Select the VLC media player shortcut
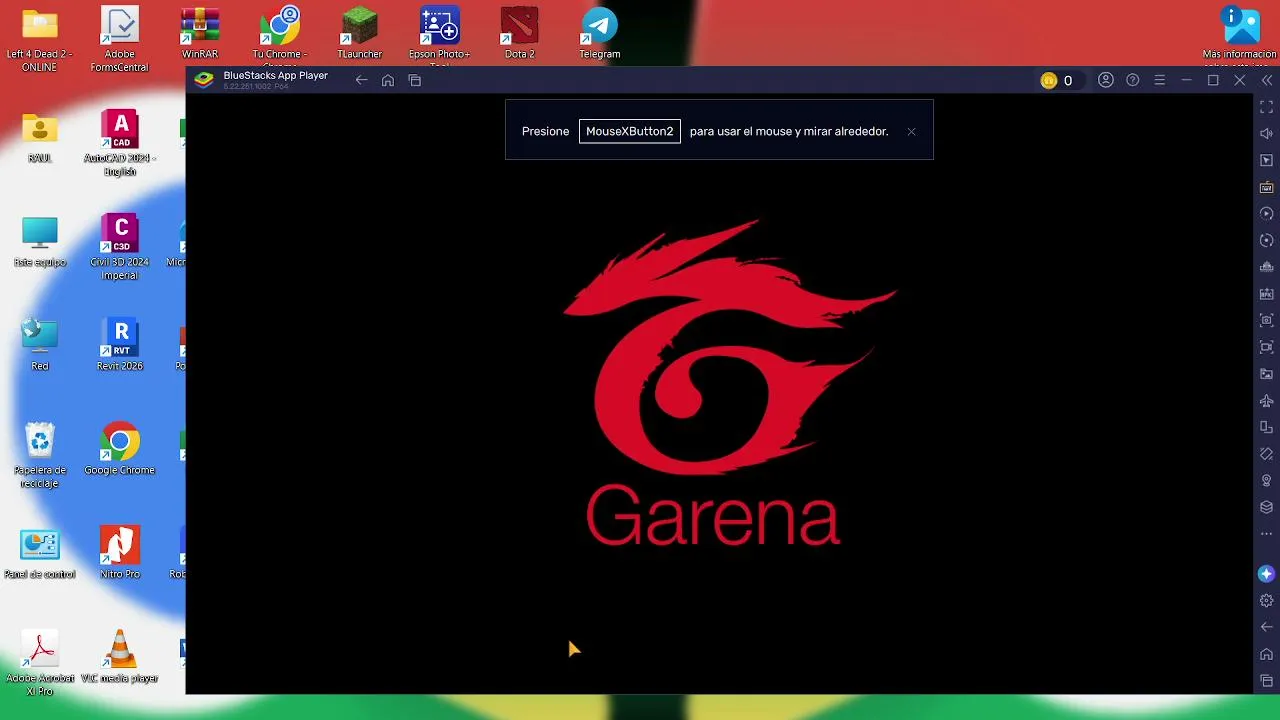This screenshot has height=720, width=1280. coord(120,657)
